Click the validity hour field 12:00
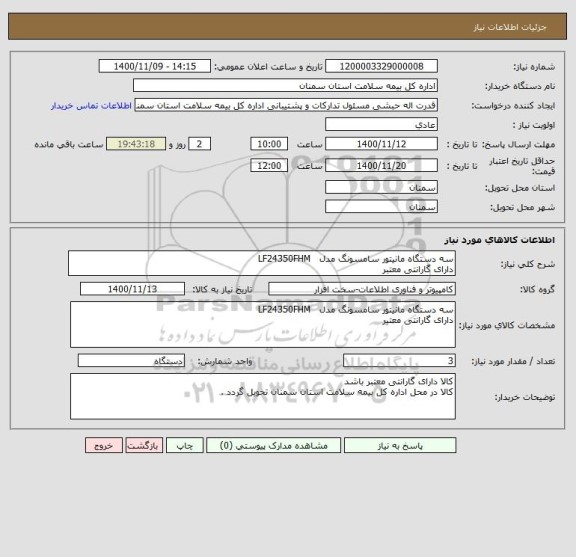Viewport: 576px width, 557px height. (x=269, y=166)
